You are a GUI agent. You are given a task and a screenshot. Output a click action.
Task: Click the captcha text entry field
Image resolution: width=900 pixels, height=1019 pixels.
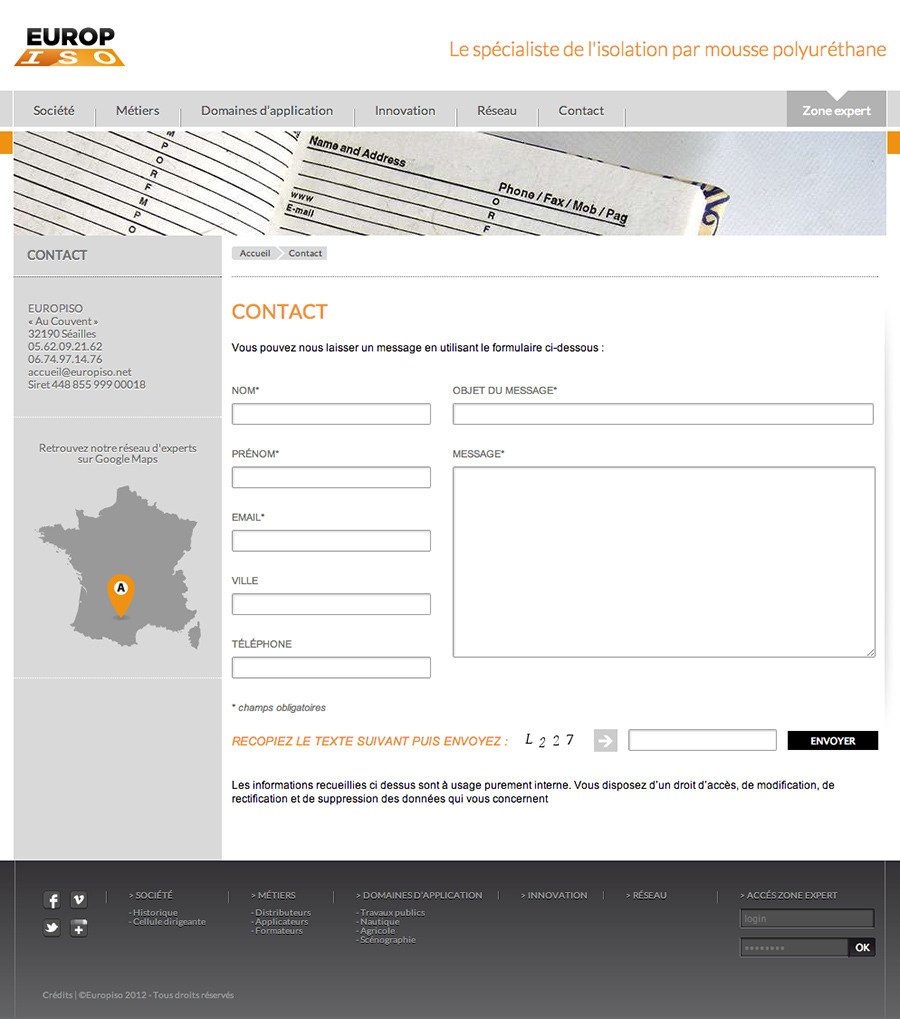click(702, 741)
